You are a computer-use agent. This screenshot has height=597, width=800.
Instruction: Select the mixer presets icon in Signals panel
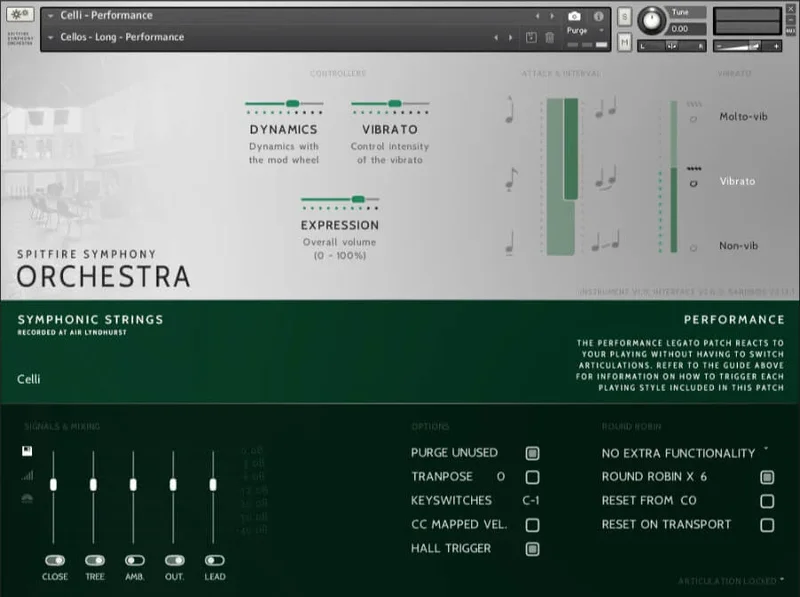click(x=27, y=451)
